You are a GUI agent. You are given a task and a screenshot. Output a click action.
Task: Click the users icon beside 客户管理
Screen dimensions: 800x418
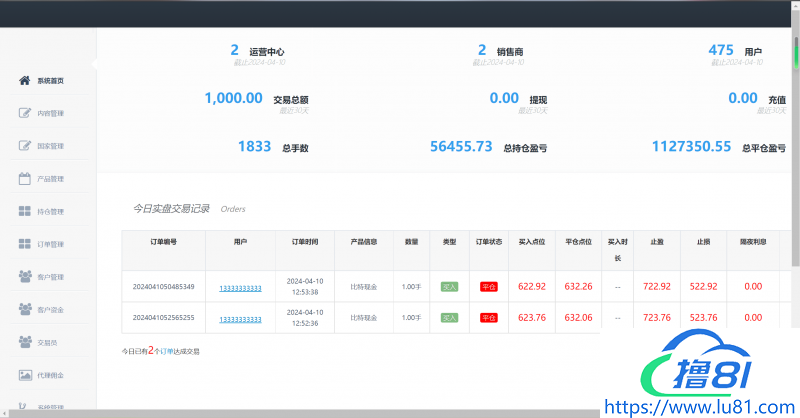(x=25, y=277)
